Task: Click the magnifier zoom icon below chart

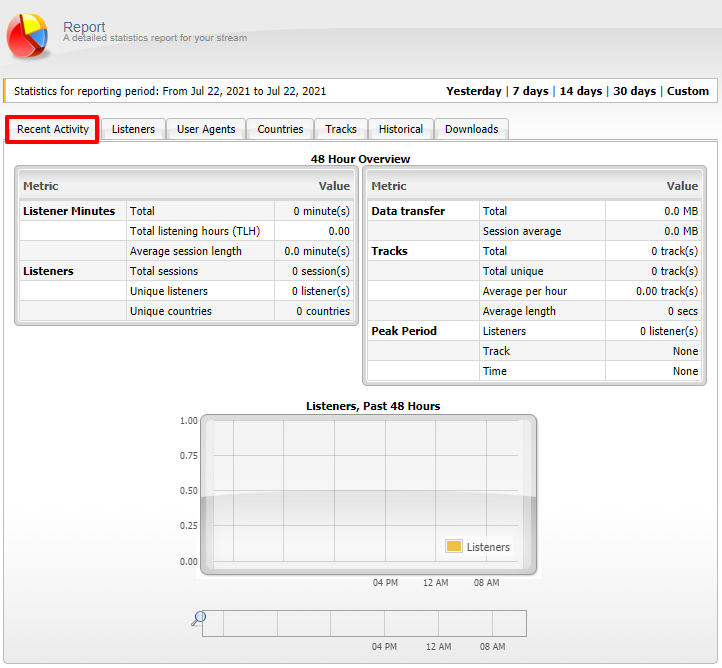Action: [x=198, y=618]
